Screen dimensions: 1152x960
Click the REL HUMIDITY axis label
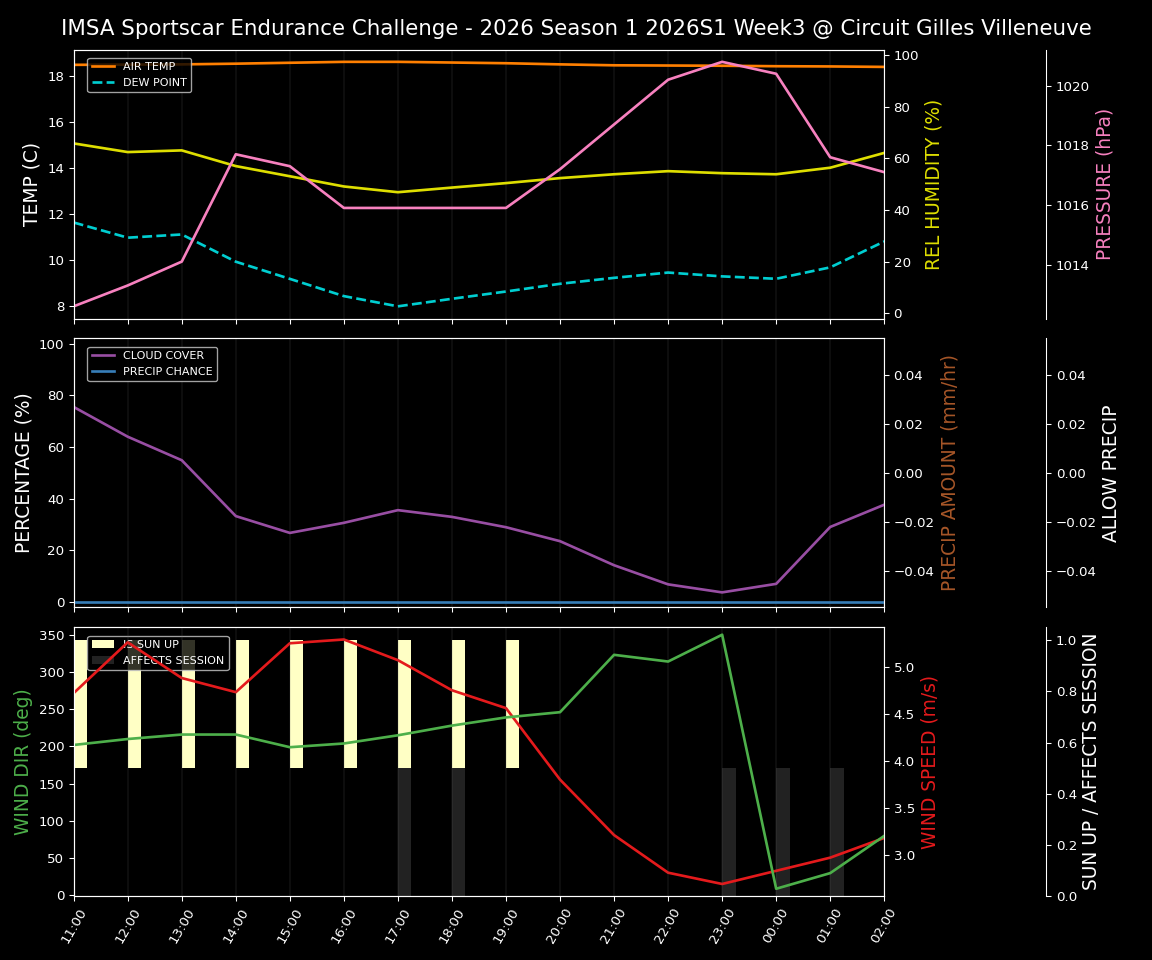(932, 181)
